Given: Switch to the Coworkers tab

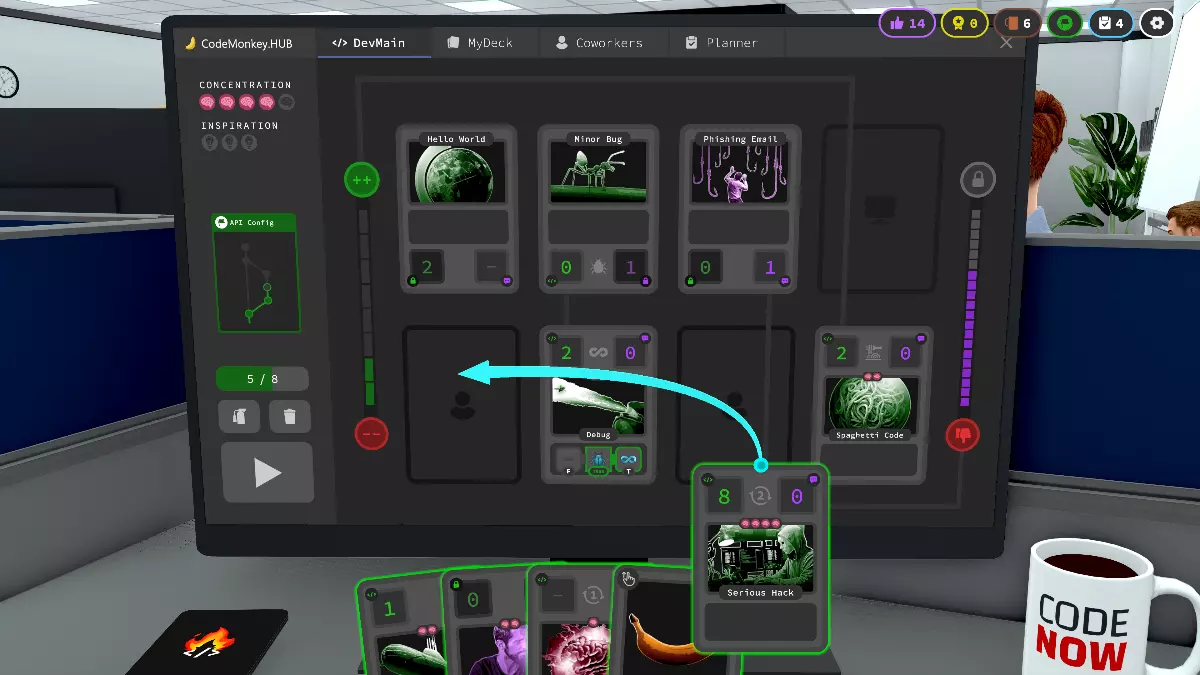Looking at the screenshot, I should click(x=603, y=42).
